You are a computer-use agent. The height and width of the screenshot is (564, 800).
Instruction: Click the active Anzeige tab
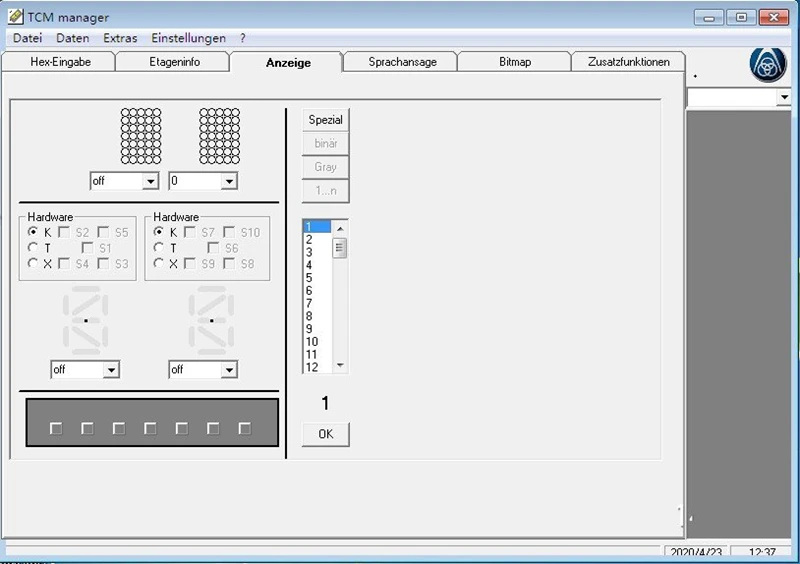pyautogui.click(x=288, y=62)
